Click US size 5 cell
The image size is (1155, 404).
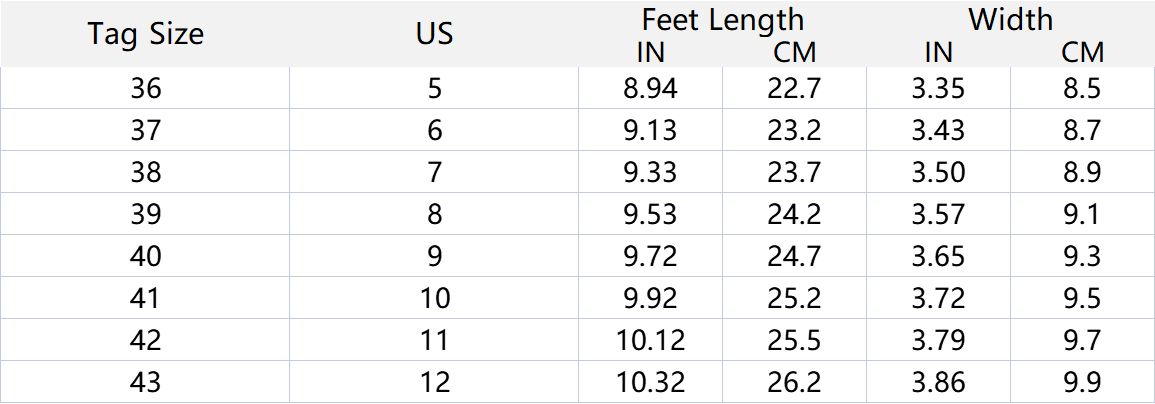coord(434,89)
